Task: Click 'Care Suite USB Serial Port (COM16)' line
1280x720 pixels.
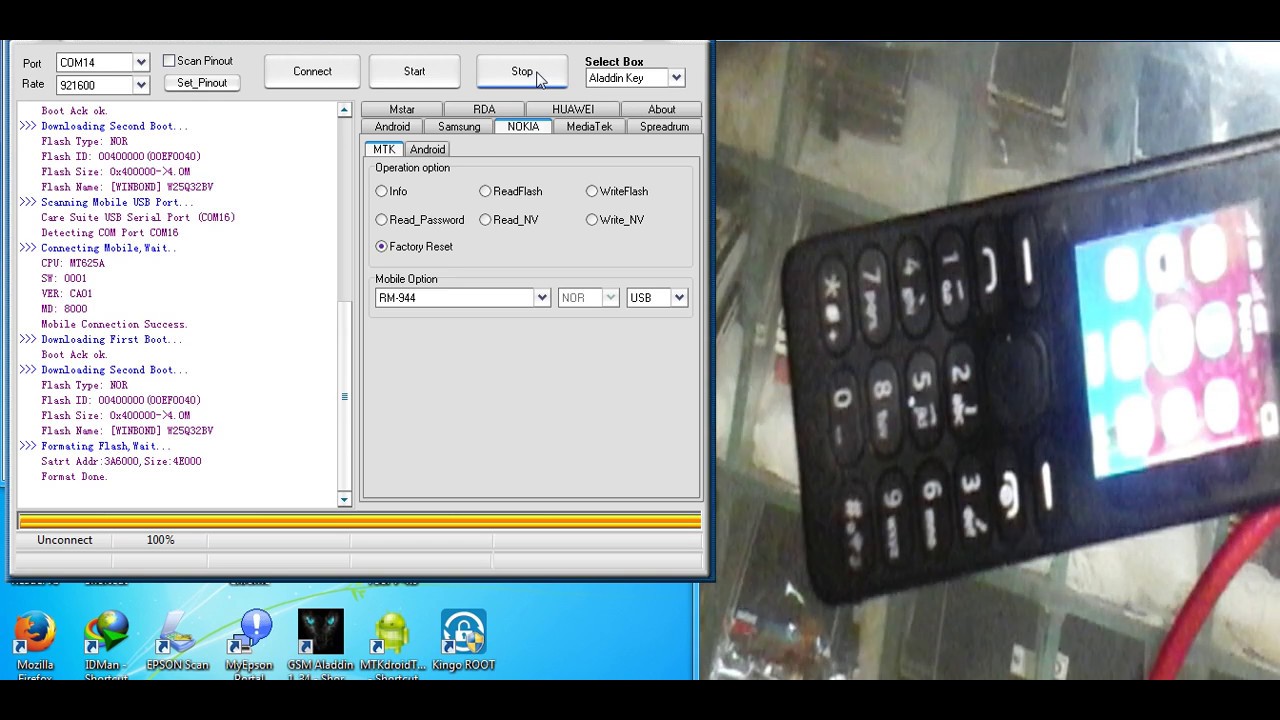Action: point(138,217)
